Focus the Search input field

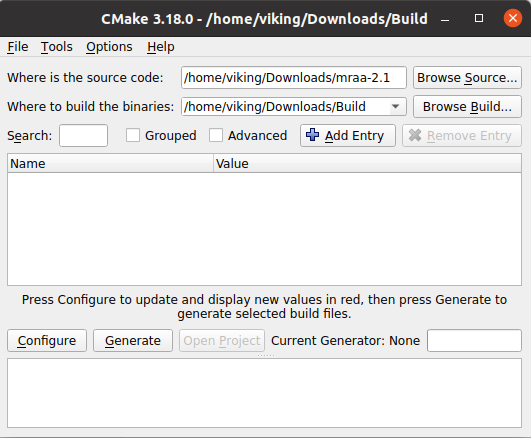click(x=83, y=135)
